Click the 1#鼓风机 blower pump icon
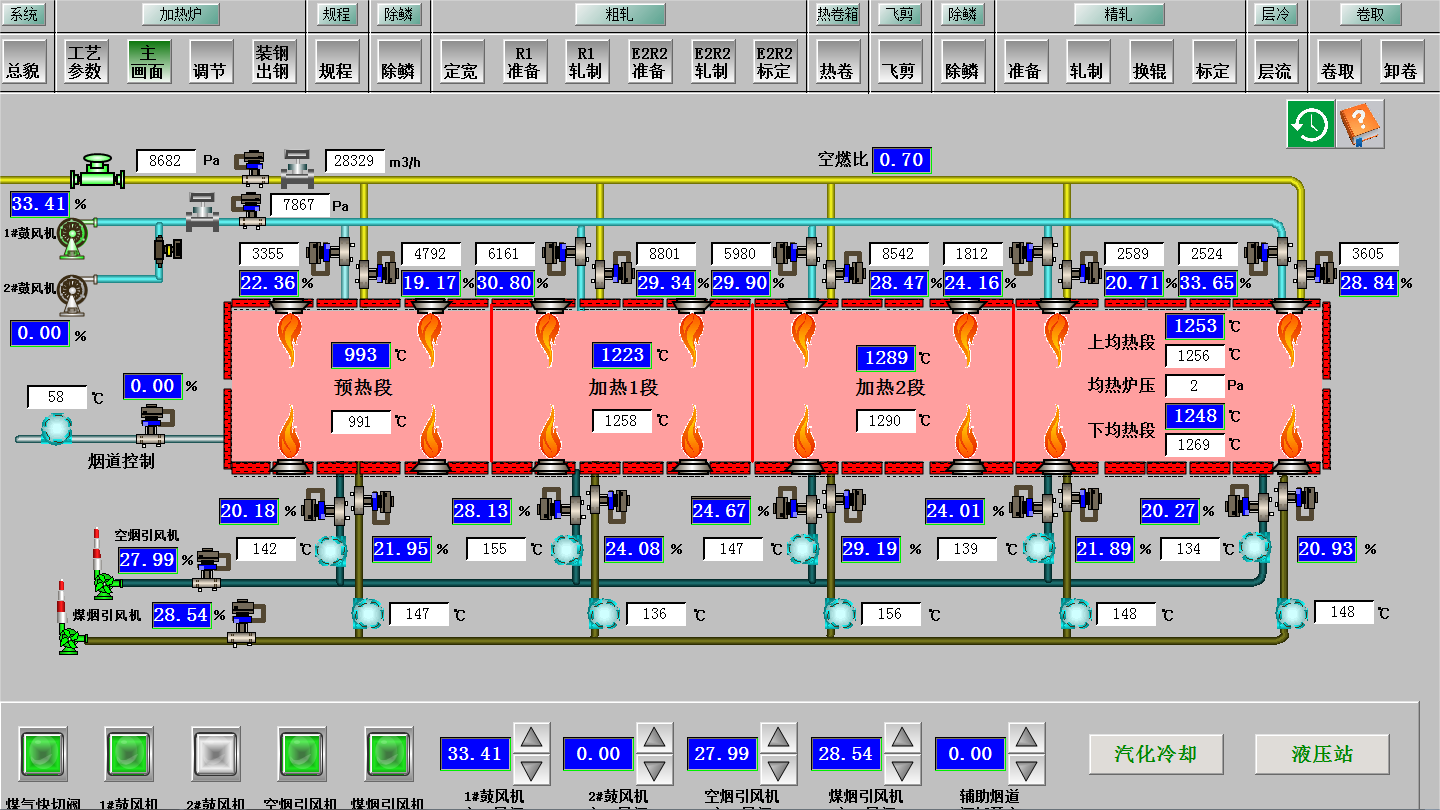Screen dimensions: 1440x810 (72, 235)
